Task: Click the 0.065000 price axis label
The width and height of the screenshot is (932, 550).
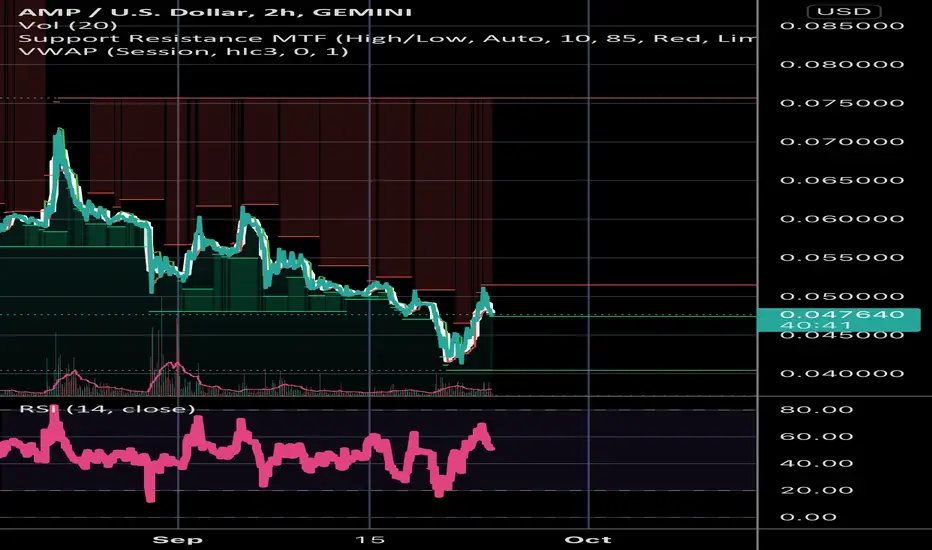Action: point(842,180)
